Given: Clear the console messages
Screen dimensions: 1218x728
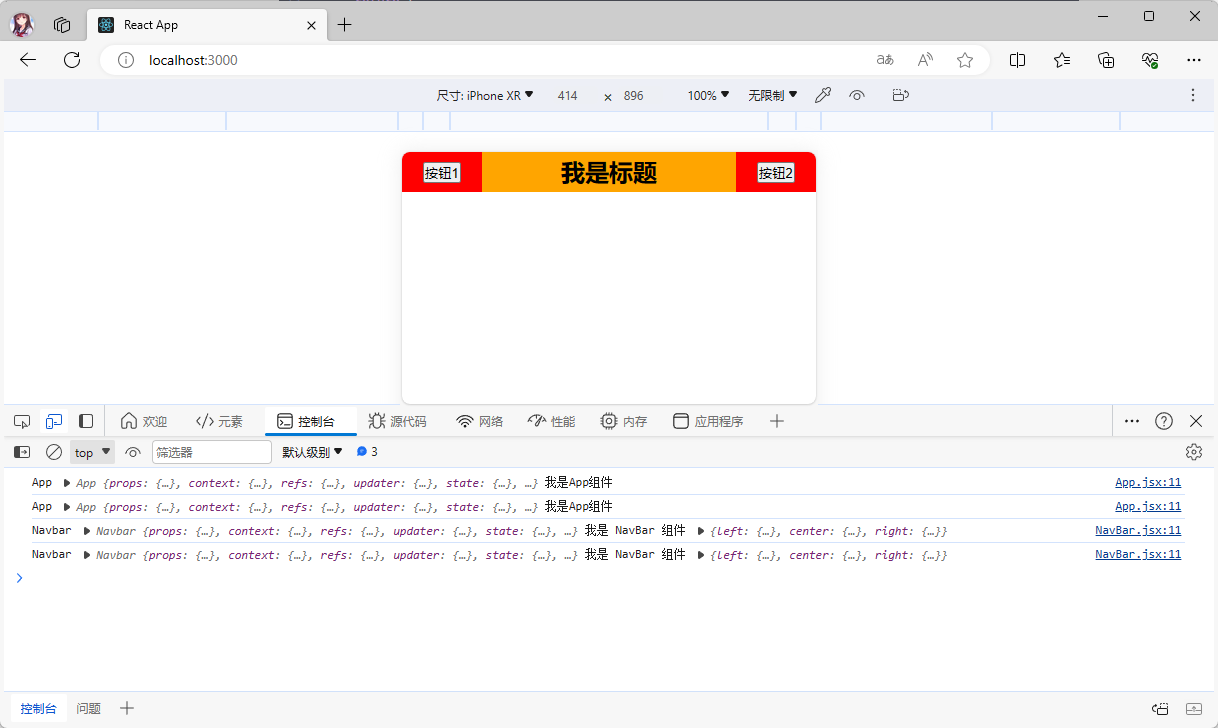Looking at the screenshot, I should [54, 452].
